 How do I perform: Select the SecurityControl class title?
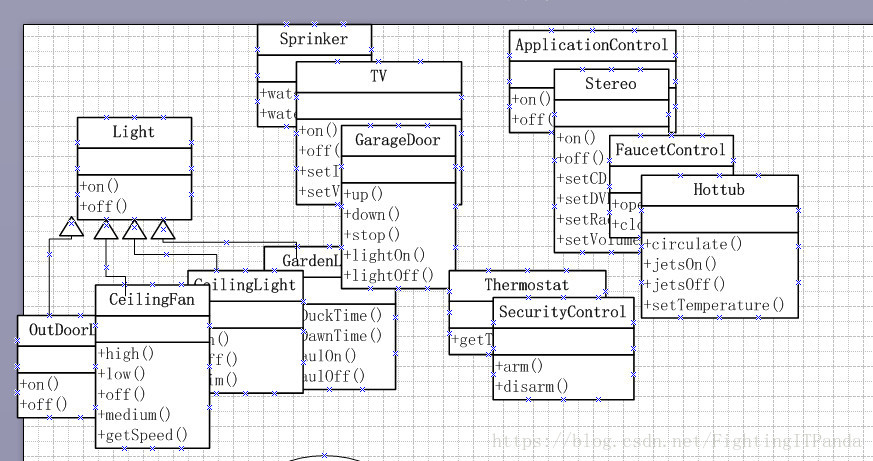coord(562,312)
